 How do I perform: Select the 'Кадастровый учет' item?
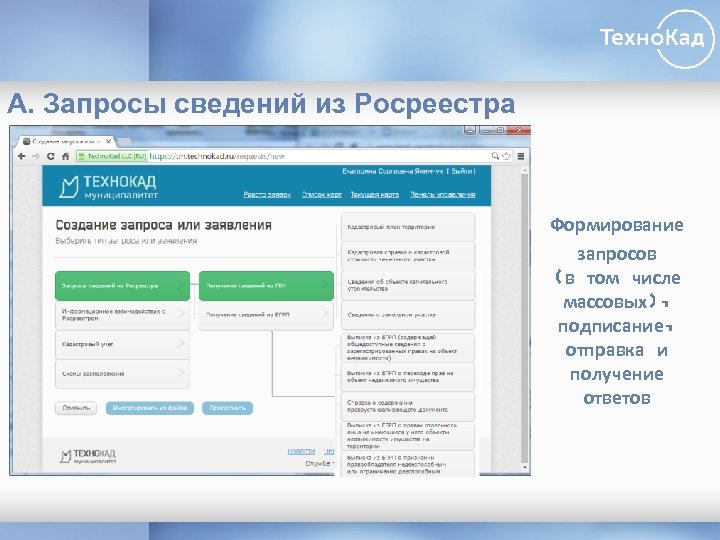[x=122, y=344]
